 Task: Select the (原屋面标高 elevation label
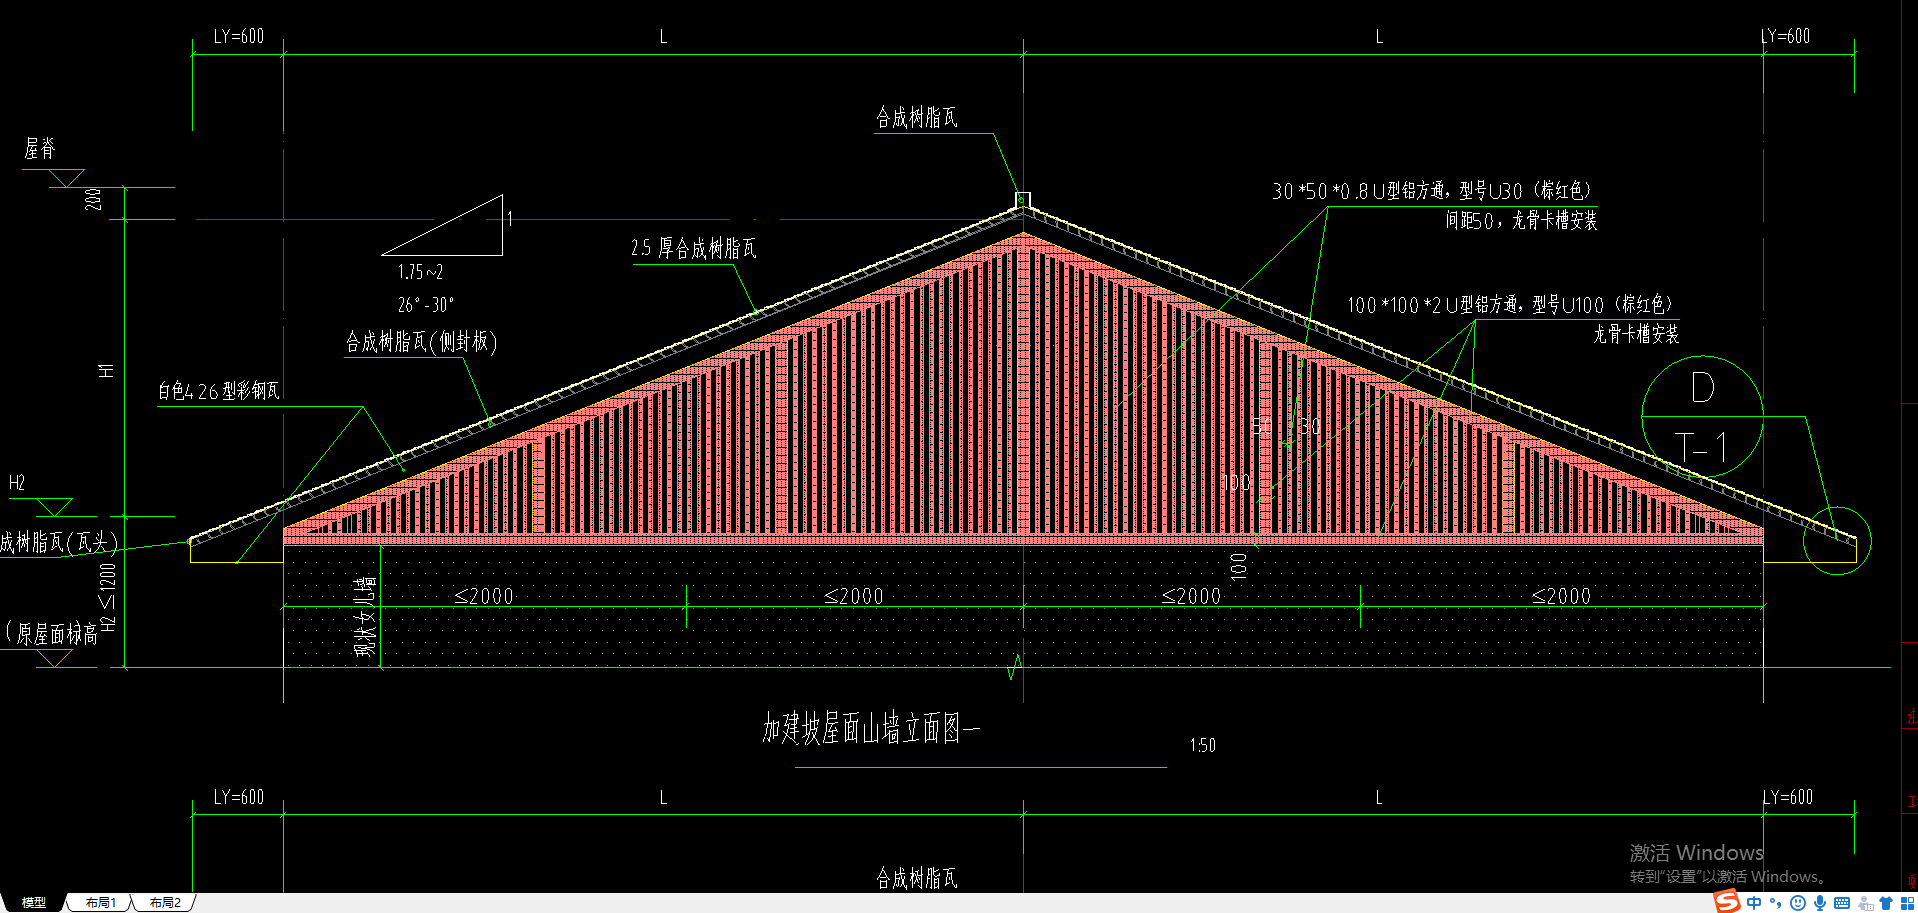[x=52, y=633]
